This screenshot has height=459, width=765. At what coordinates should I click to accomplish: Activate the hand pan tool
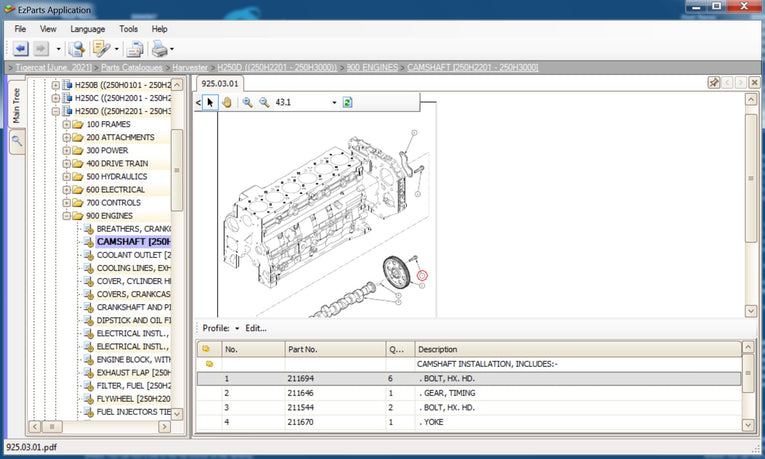click(227, 102)
